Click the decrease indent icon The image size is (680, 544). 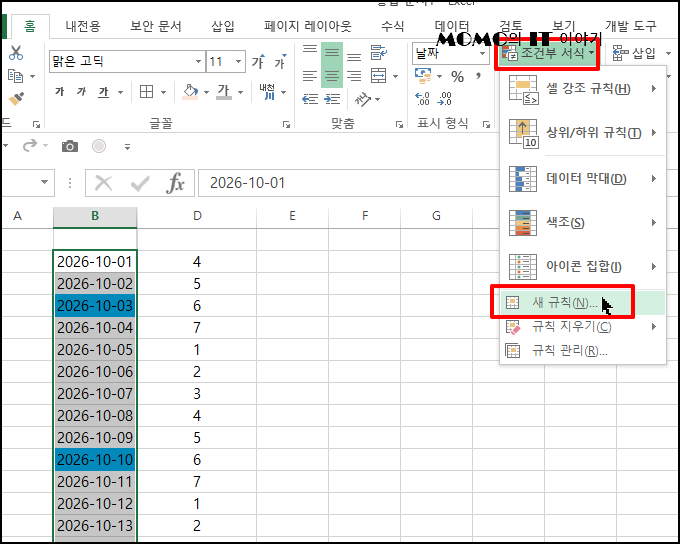click(310, 99)
